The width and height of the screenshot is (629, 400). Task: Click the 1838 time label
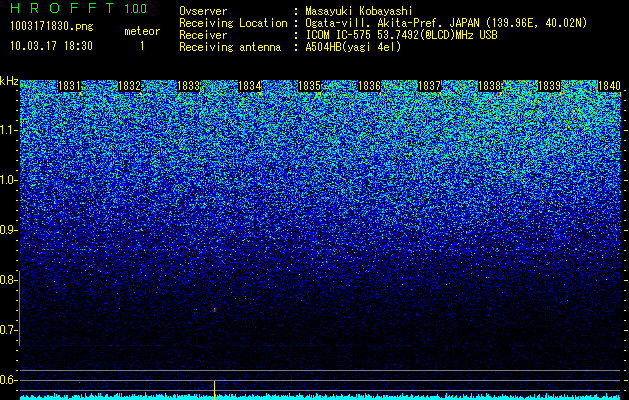[490, 86]
